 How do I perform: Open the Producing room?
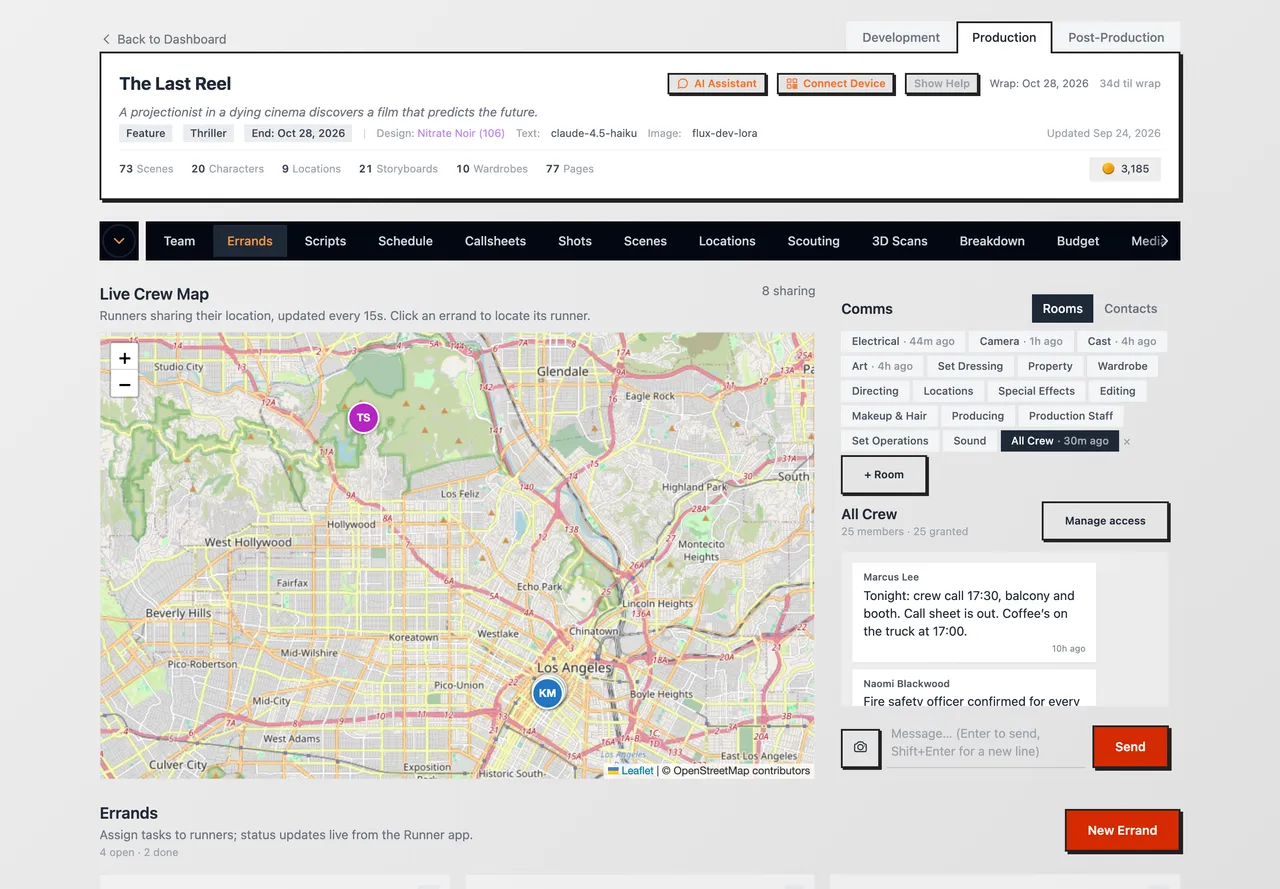tap(978, 416)
